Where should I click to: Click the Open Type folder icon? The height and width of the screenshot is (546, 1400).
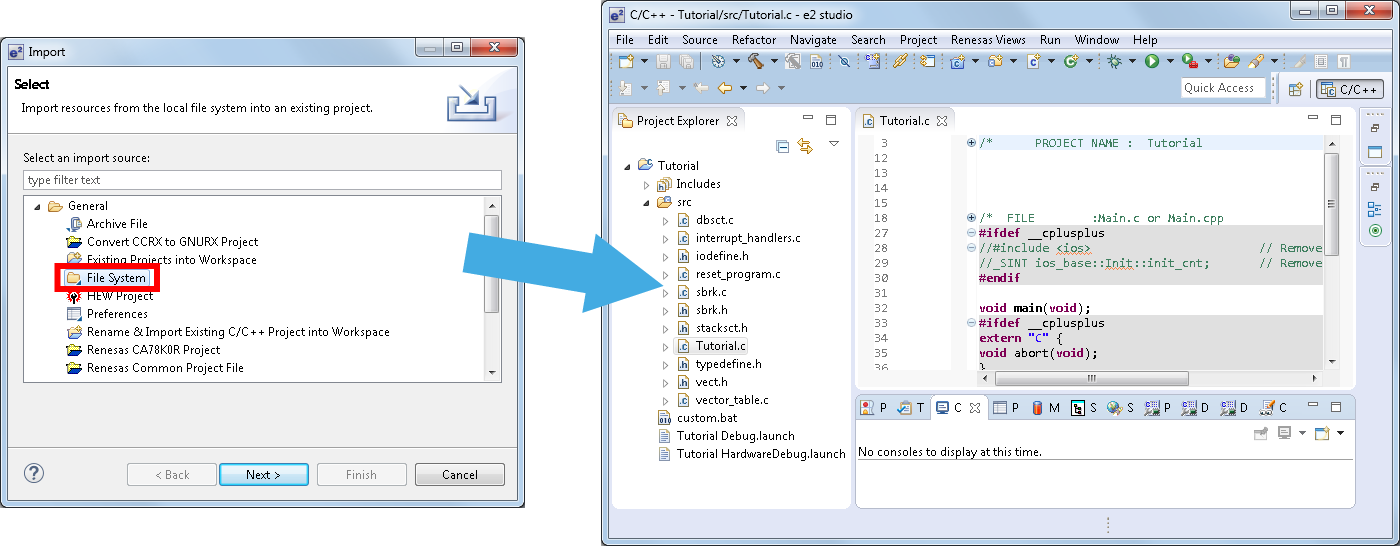(x=1232, y=61)
